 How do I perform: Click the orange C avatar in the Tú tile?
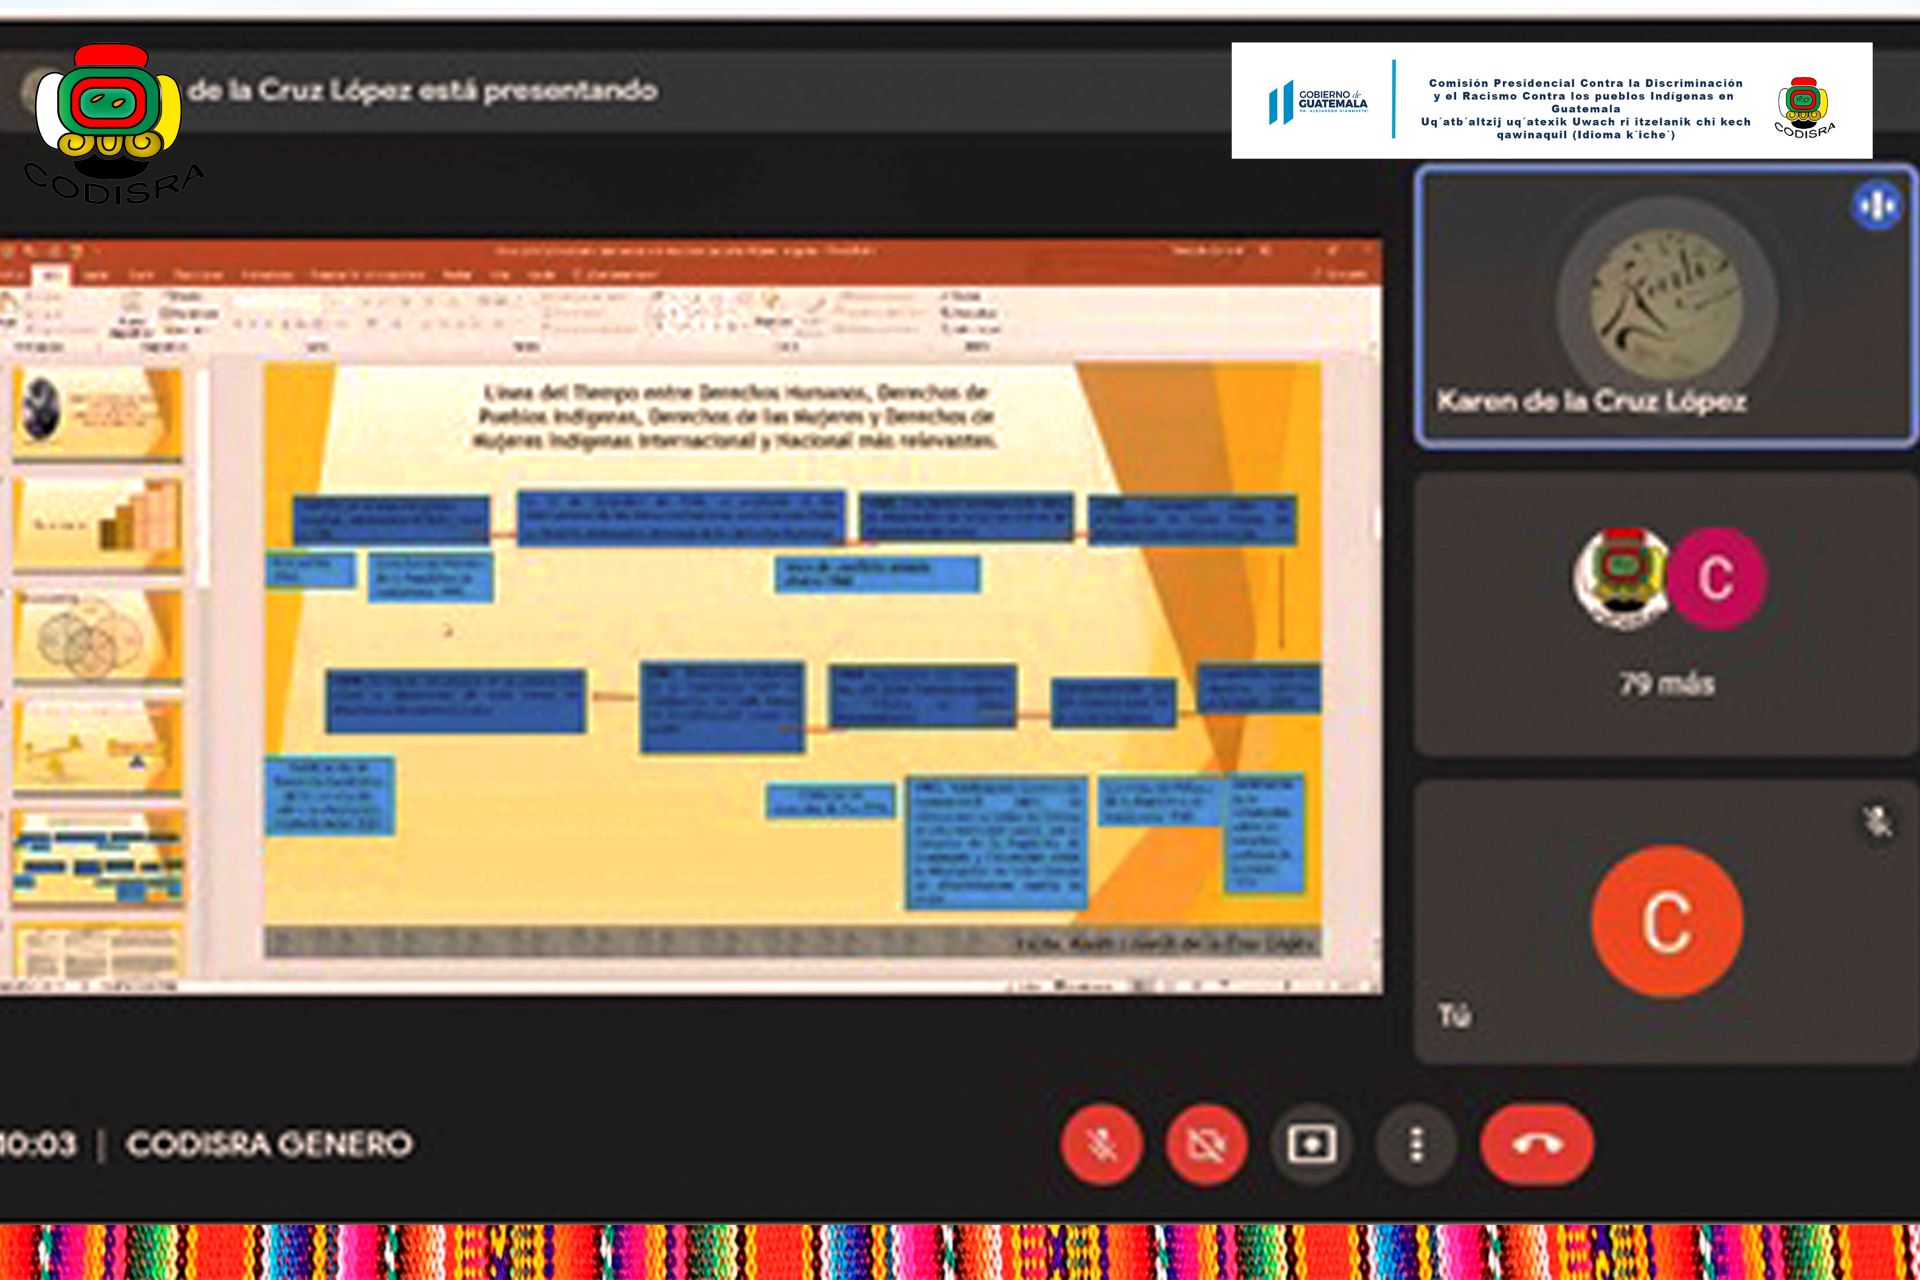pyautogui.click(x=1666, y=921)
